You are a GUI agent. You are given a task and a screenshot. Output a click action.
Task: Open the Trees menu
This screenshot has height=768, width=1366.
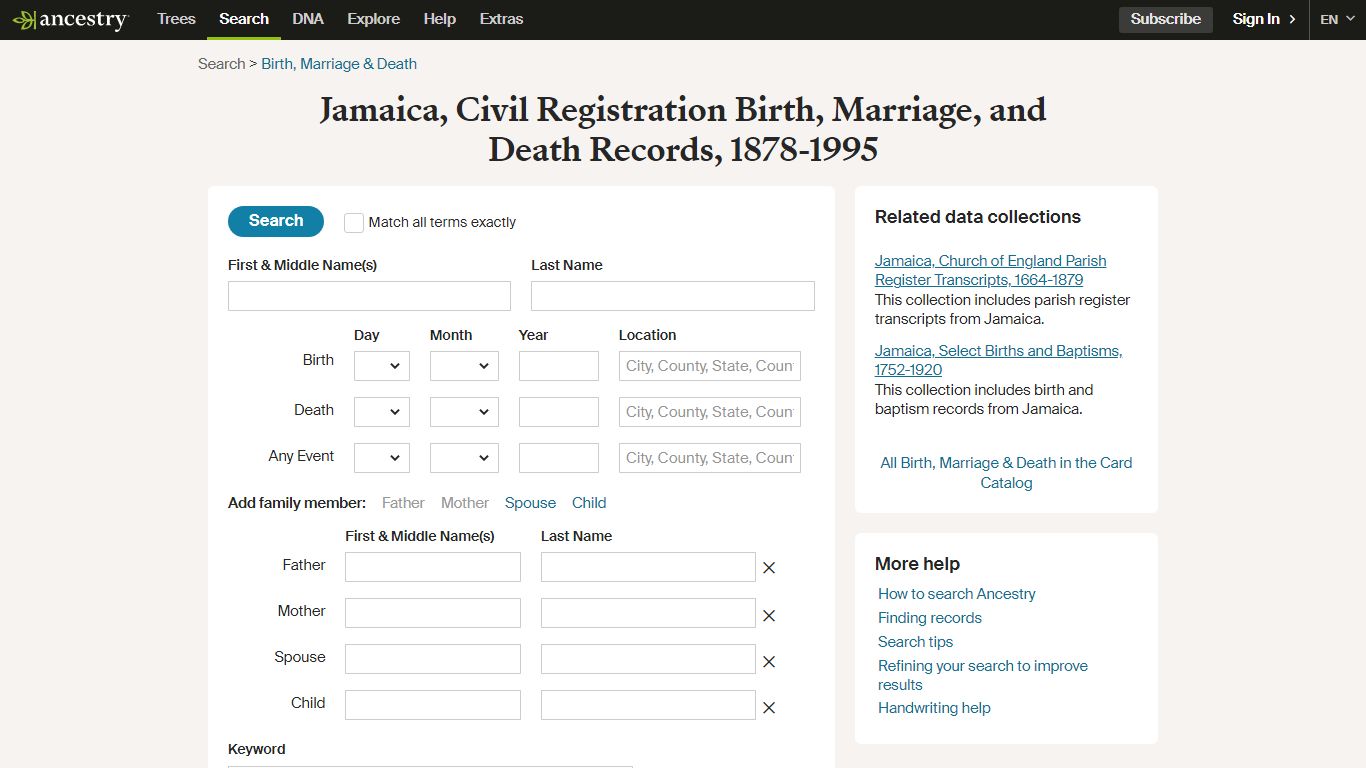(176, 19)
